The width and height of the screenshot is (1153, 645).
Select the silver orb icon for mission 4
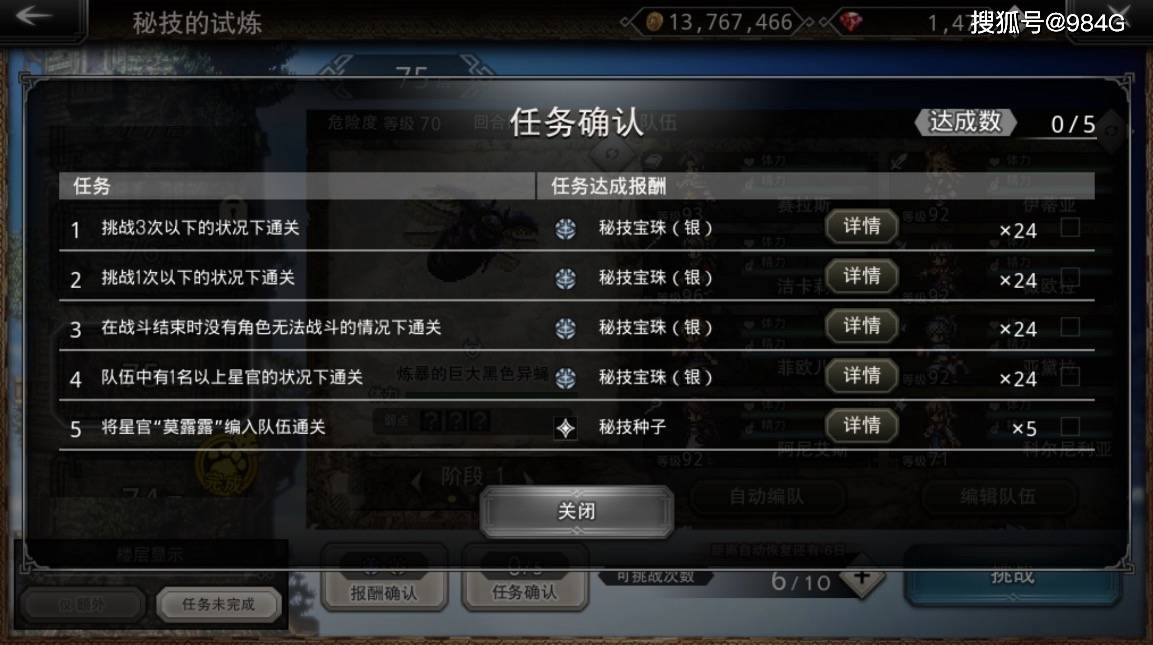[x=565, y=378]
